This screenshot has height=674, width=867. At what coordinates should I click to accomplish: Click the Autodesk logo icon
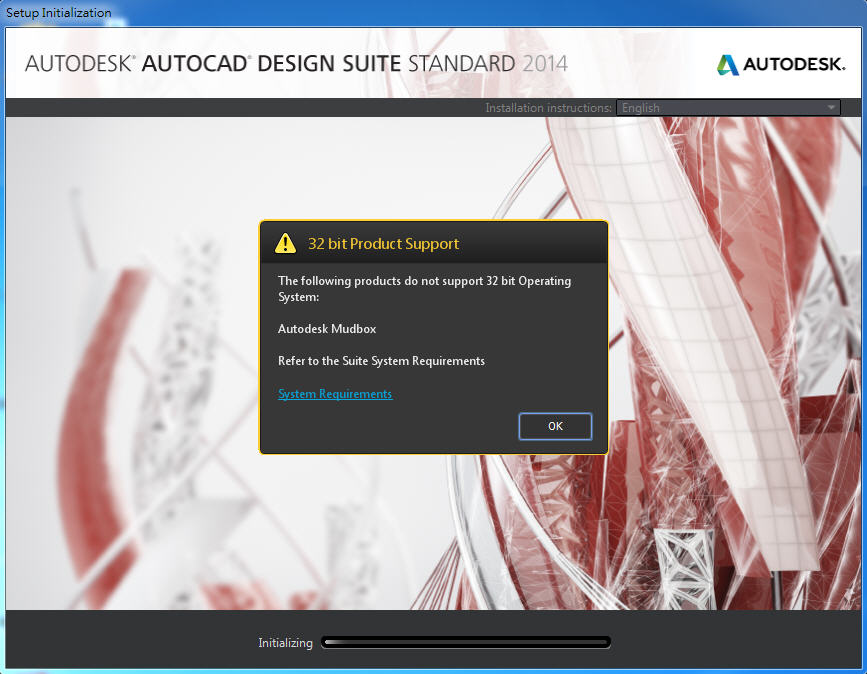[727, 65]
